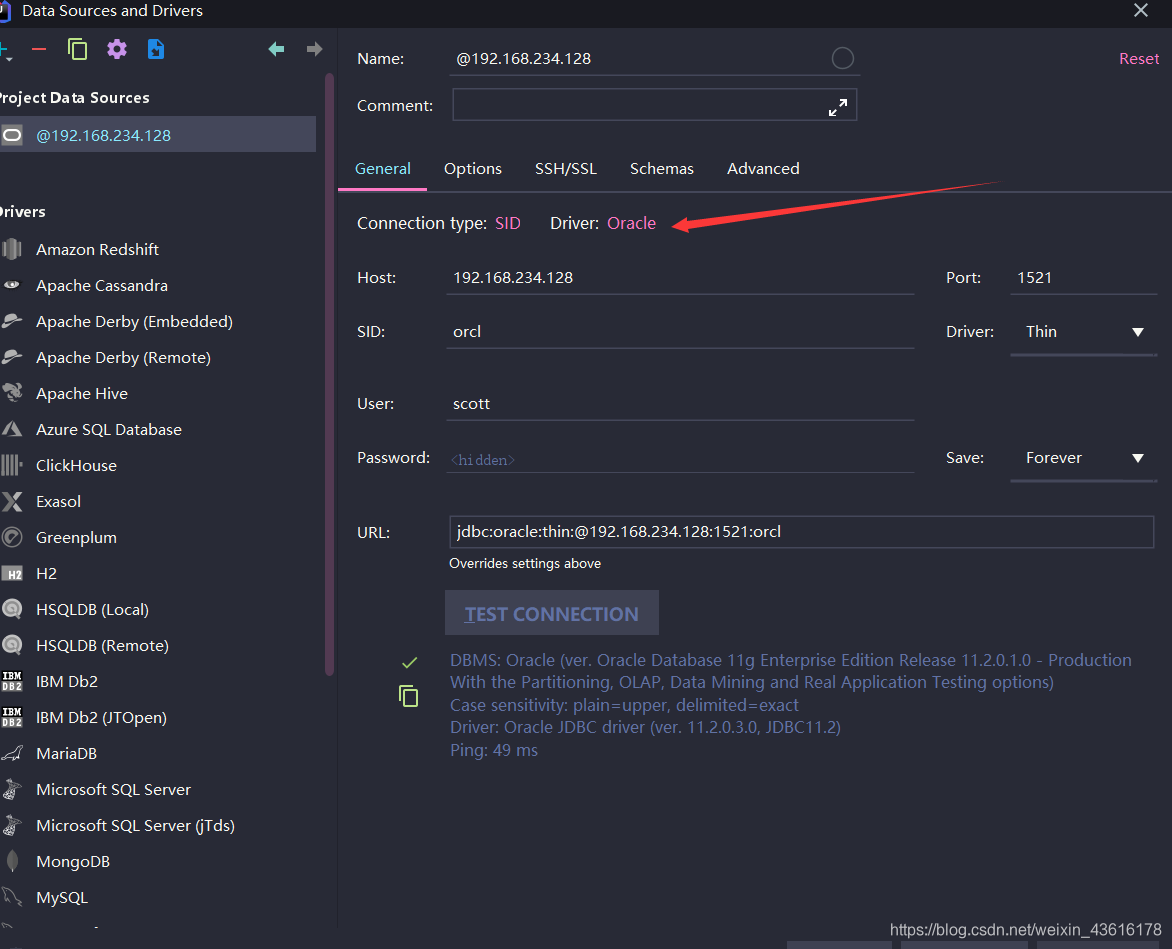Select the @192.168.234.128 data source
Image resolution: width=1172 pixels, height=949 pixels.
tap(158, 135)
